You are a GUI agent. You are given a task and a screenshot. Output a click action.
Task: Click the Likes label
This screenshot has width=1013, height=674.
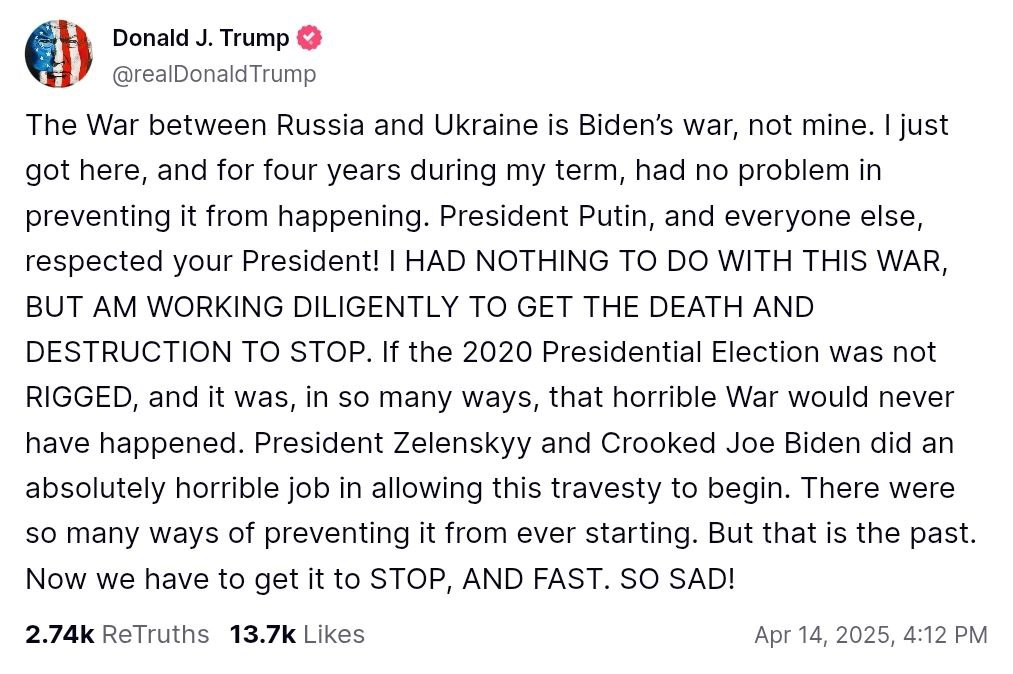pyautogui.click(x=334, y=635)
